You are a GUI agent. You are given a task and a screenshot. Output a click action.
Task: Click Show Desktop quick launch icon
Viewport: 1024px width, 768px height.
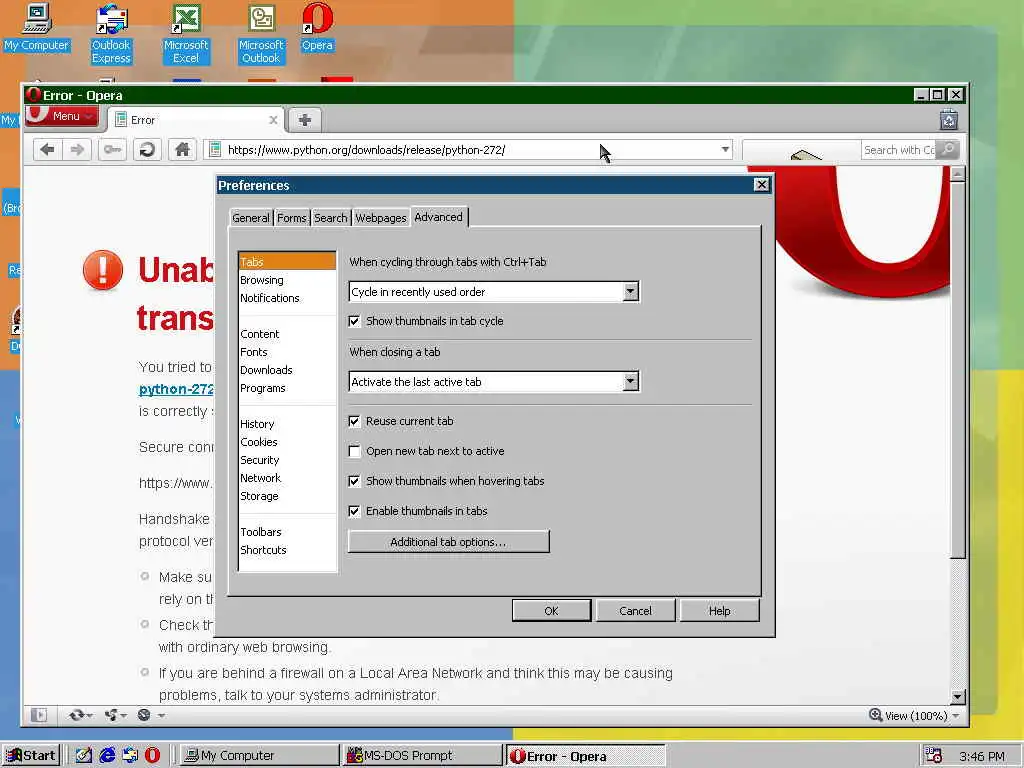point(84,756)
